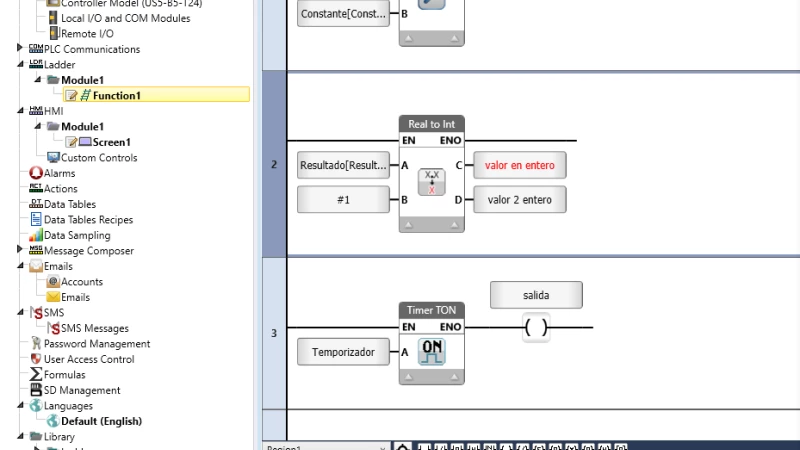Open Screen1 under HMI Module1

[112, 142]
